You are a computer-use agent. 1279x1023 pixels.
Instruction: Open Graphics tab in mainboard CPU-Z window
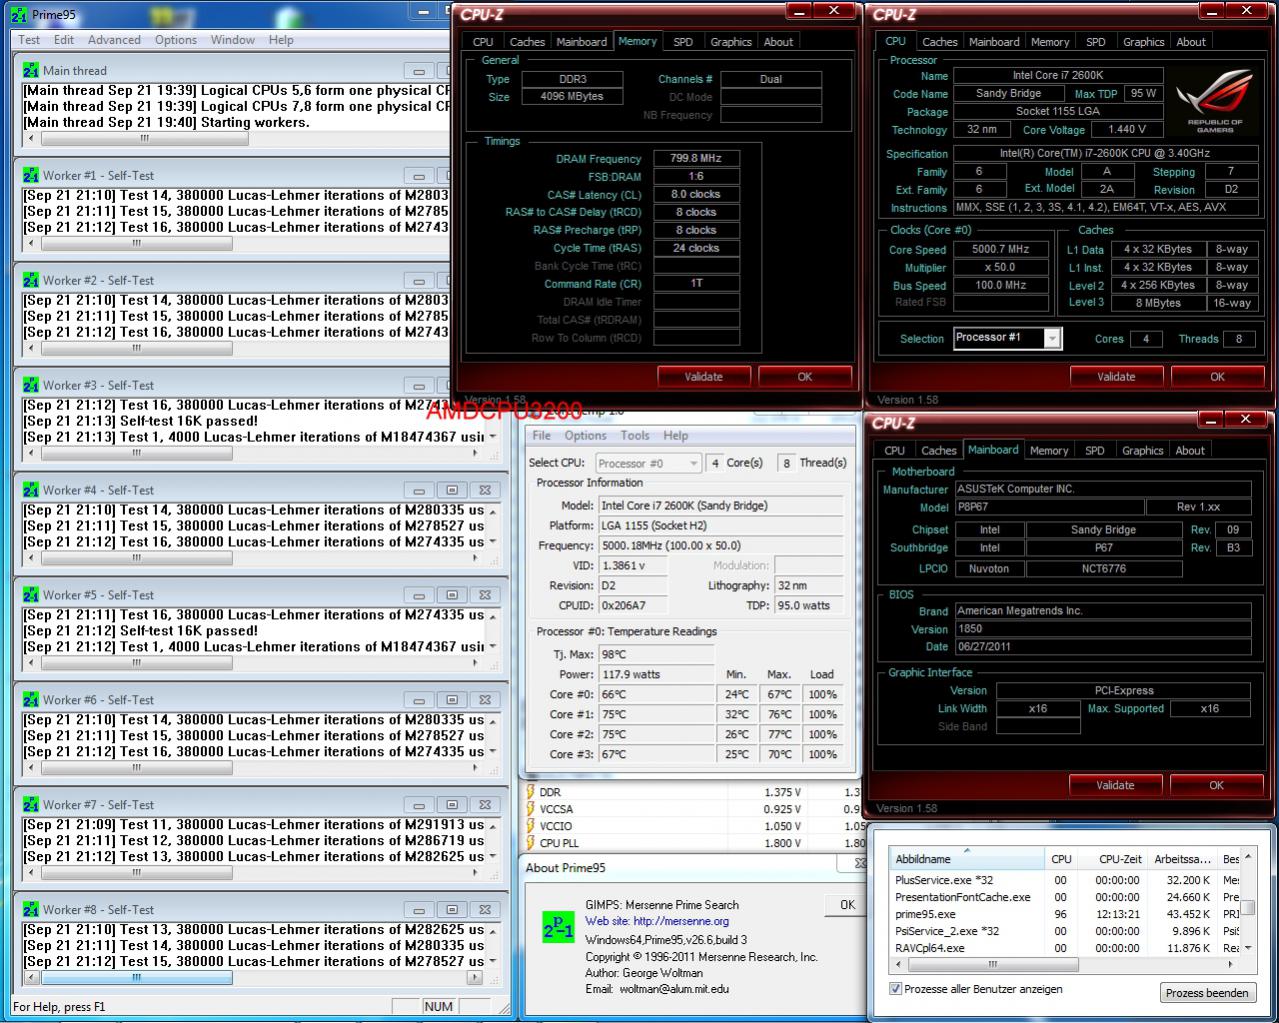pos(1143,451)
